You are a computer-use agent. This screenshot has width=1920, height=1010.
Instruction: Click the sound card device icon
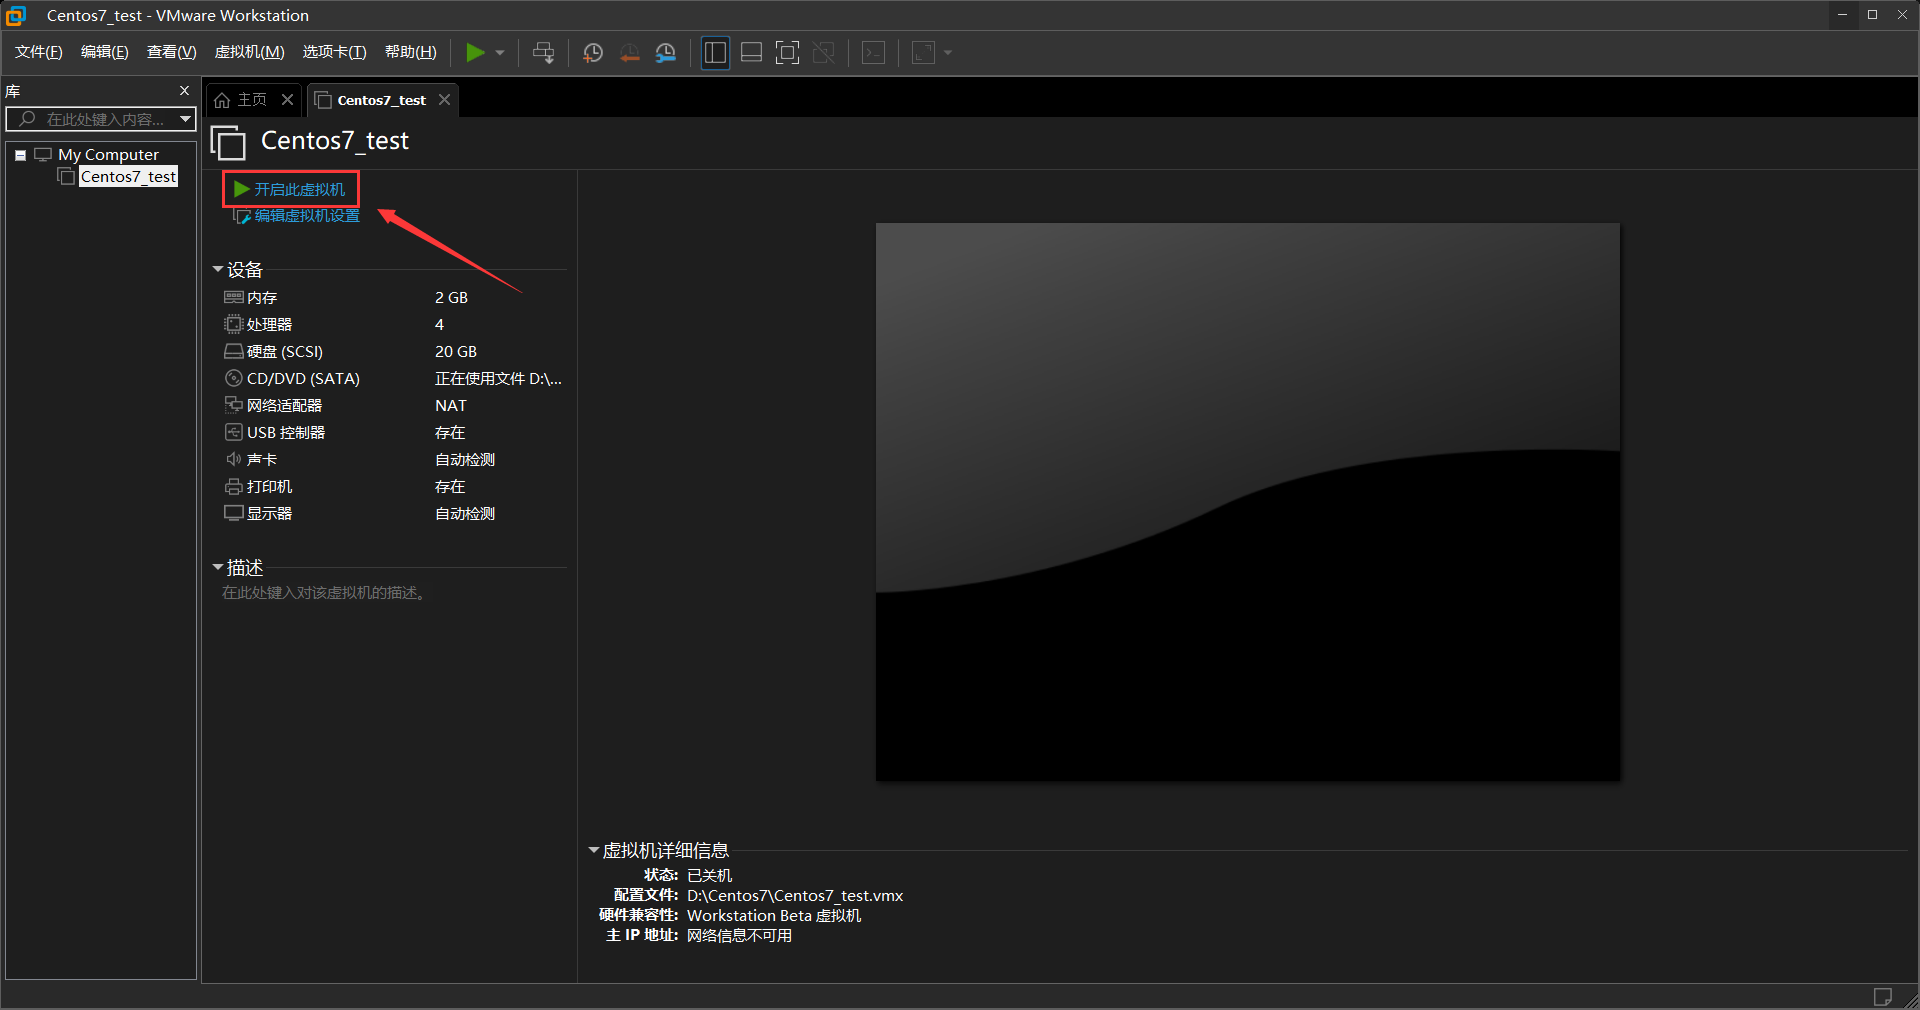click(x=233, y=459)
